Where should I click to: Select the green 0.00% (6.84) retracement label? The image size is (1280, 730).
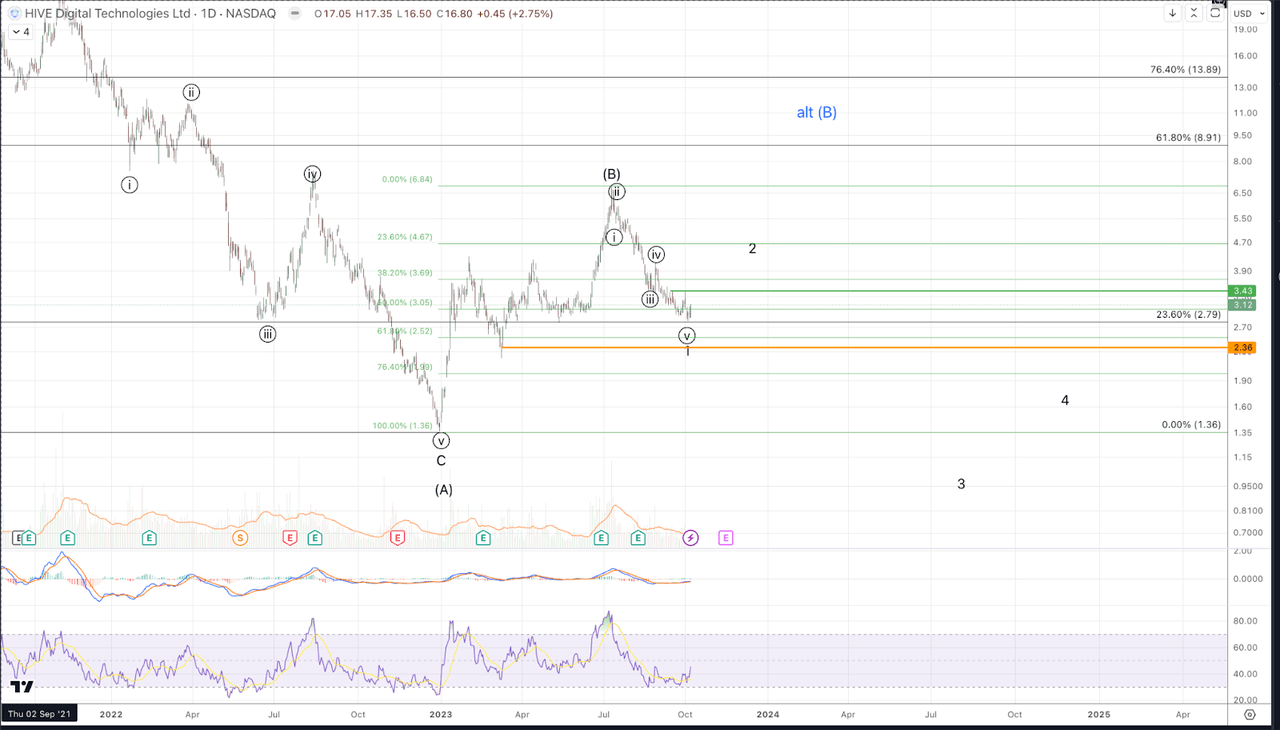pyautogui.click(x=407, y=180)
